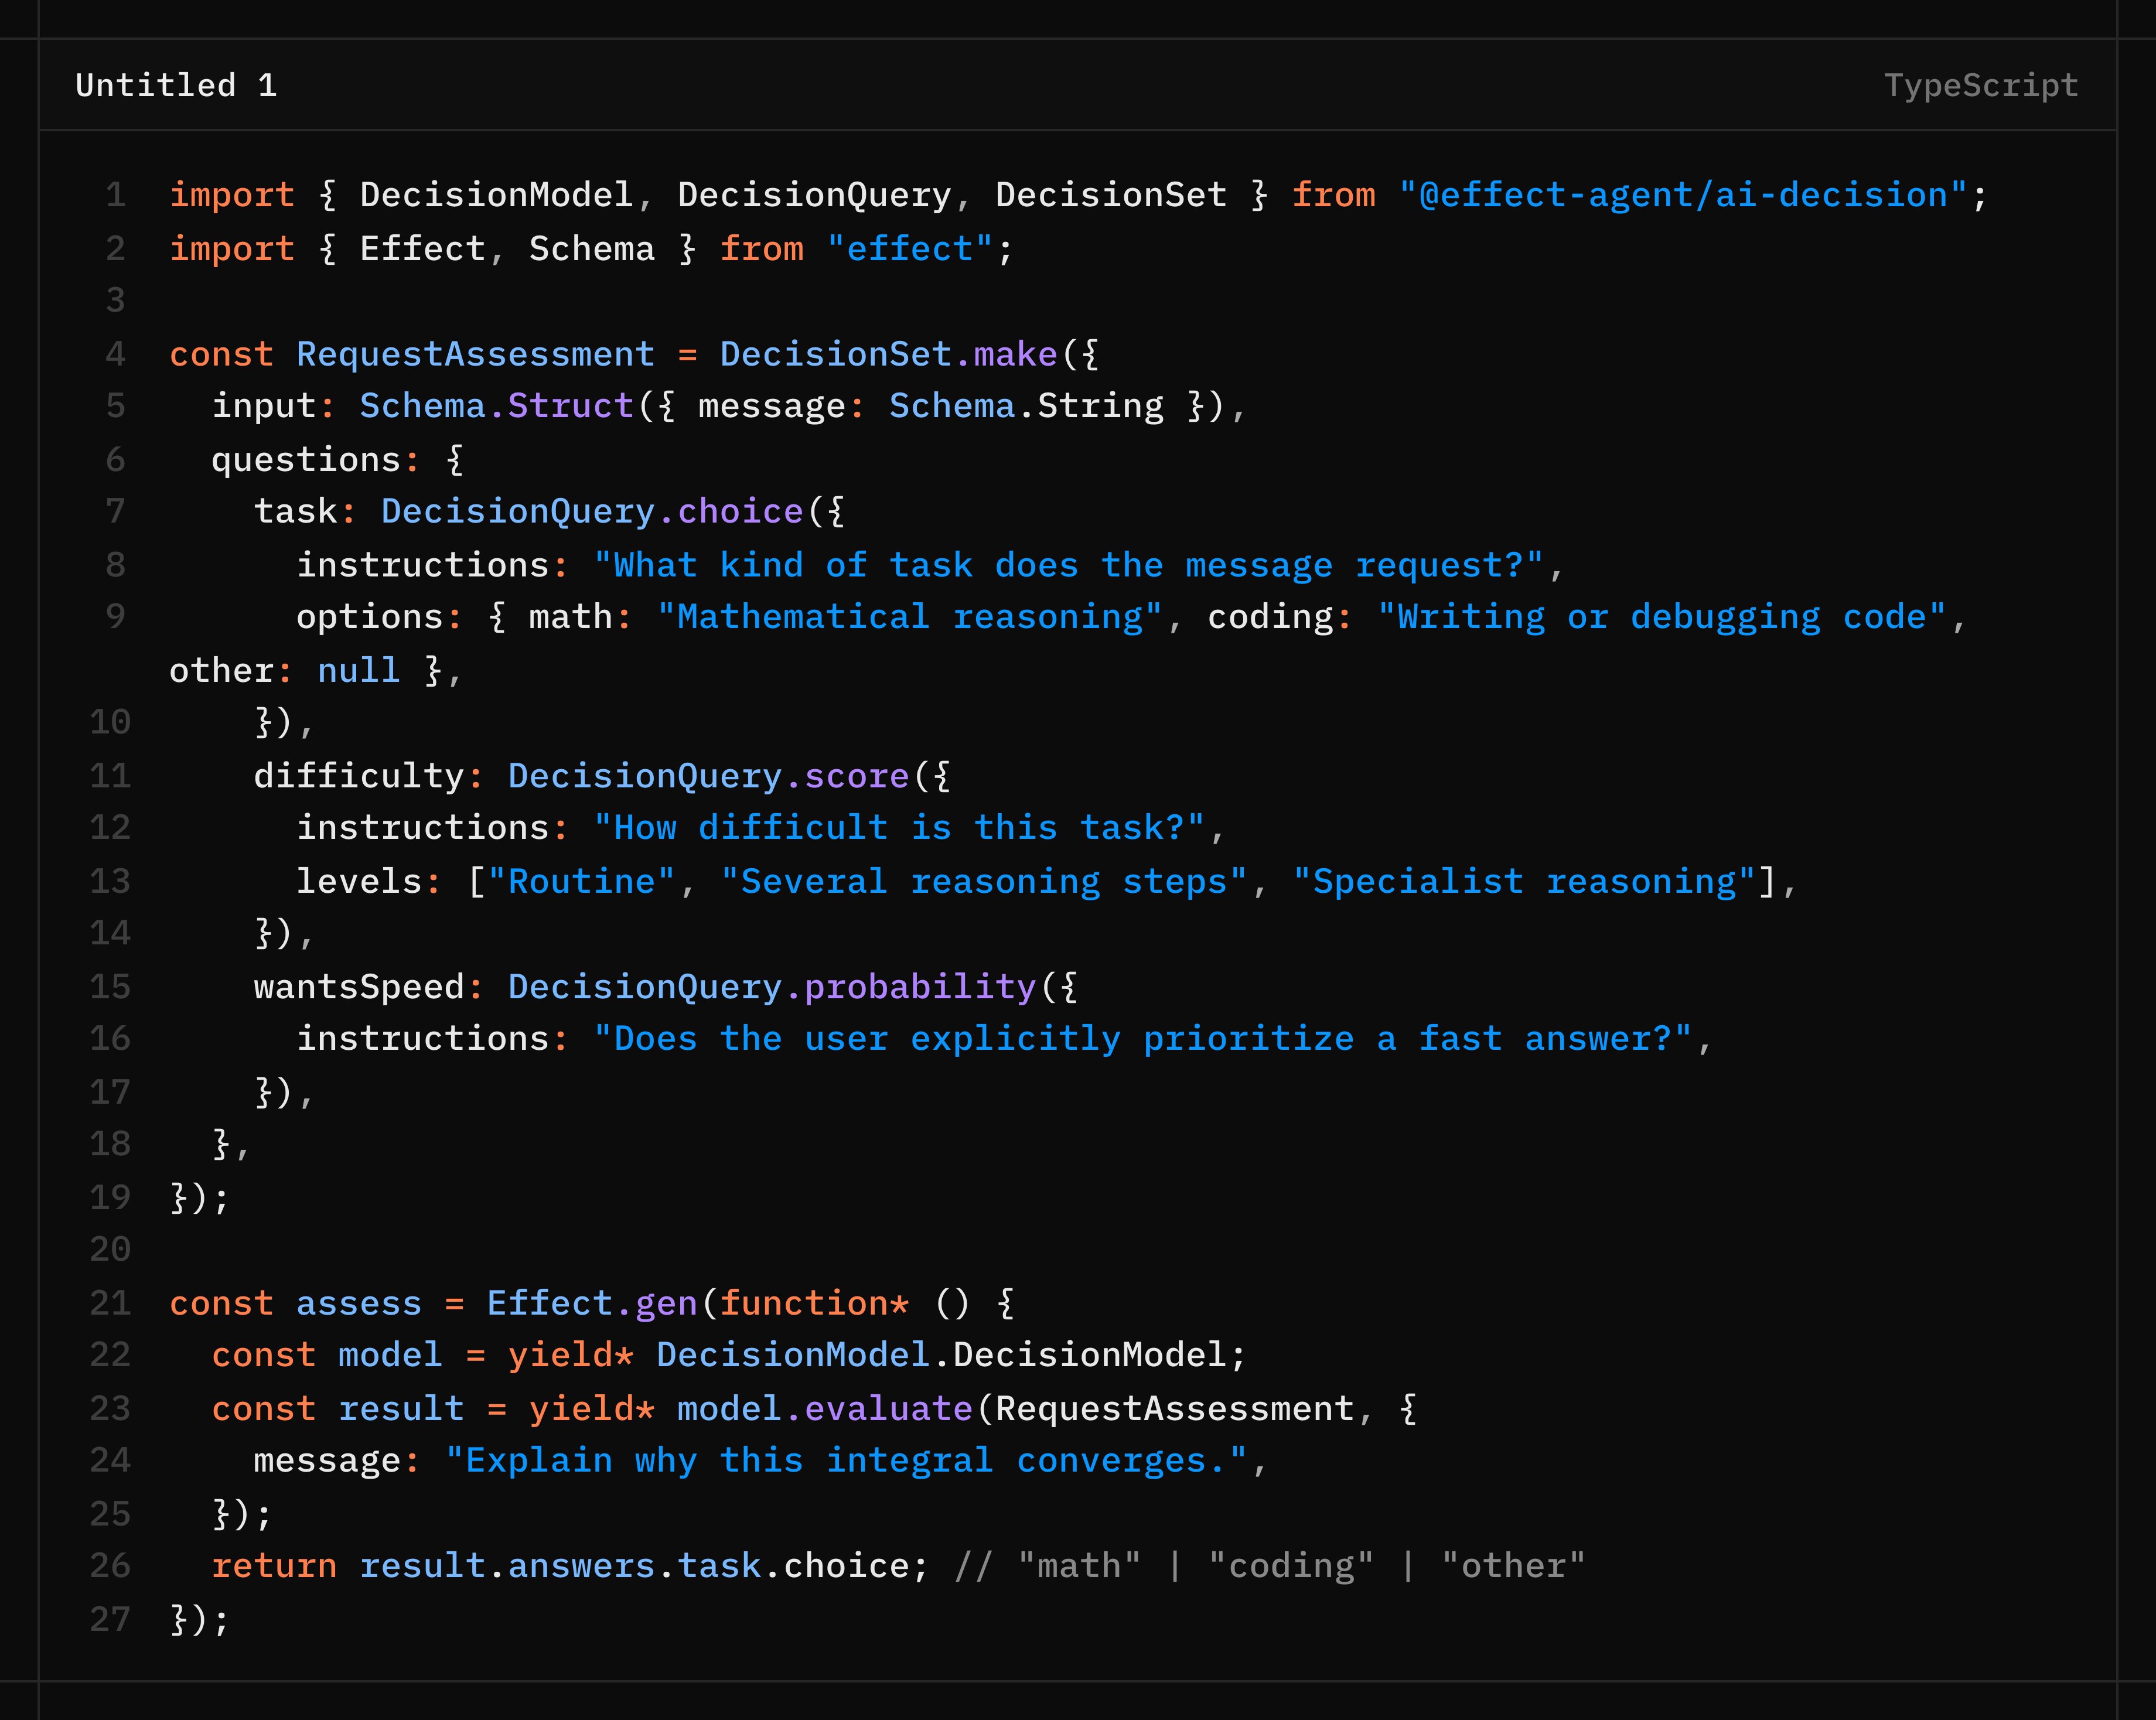
Task: Click the "Does the user explicitly prioritize a fast answer?" string
Action: tap(1143, 1039)
